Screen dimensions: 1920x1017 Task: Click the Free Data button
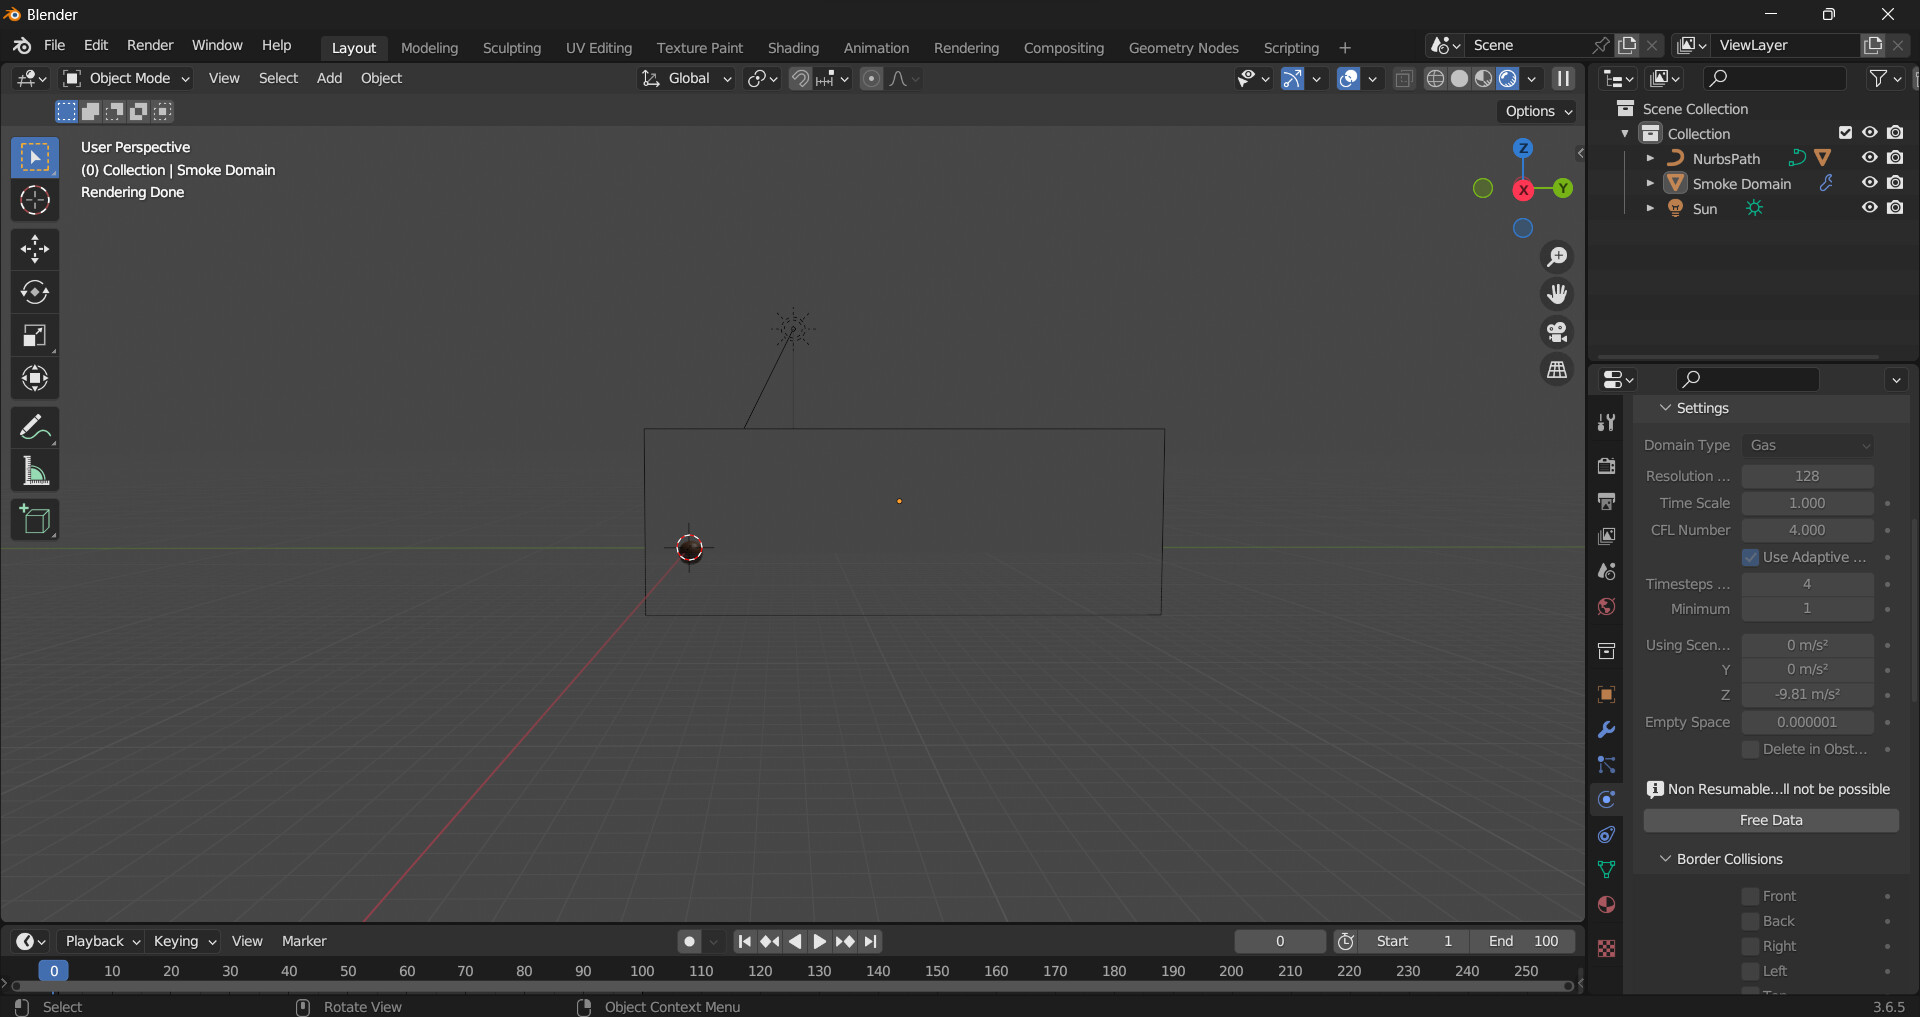pyautogui.click(x=1770, y=820)
